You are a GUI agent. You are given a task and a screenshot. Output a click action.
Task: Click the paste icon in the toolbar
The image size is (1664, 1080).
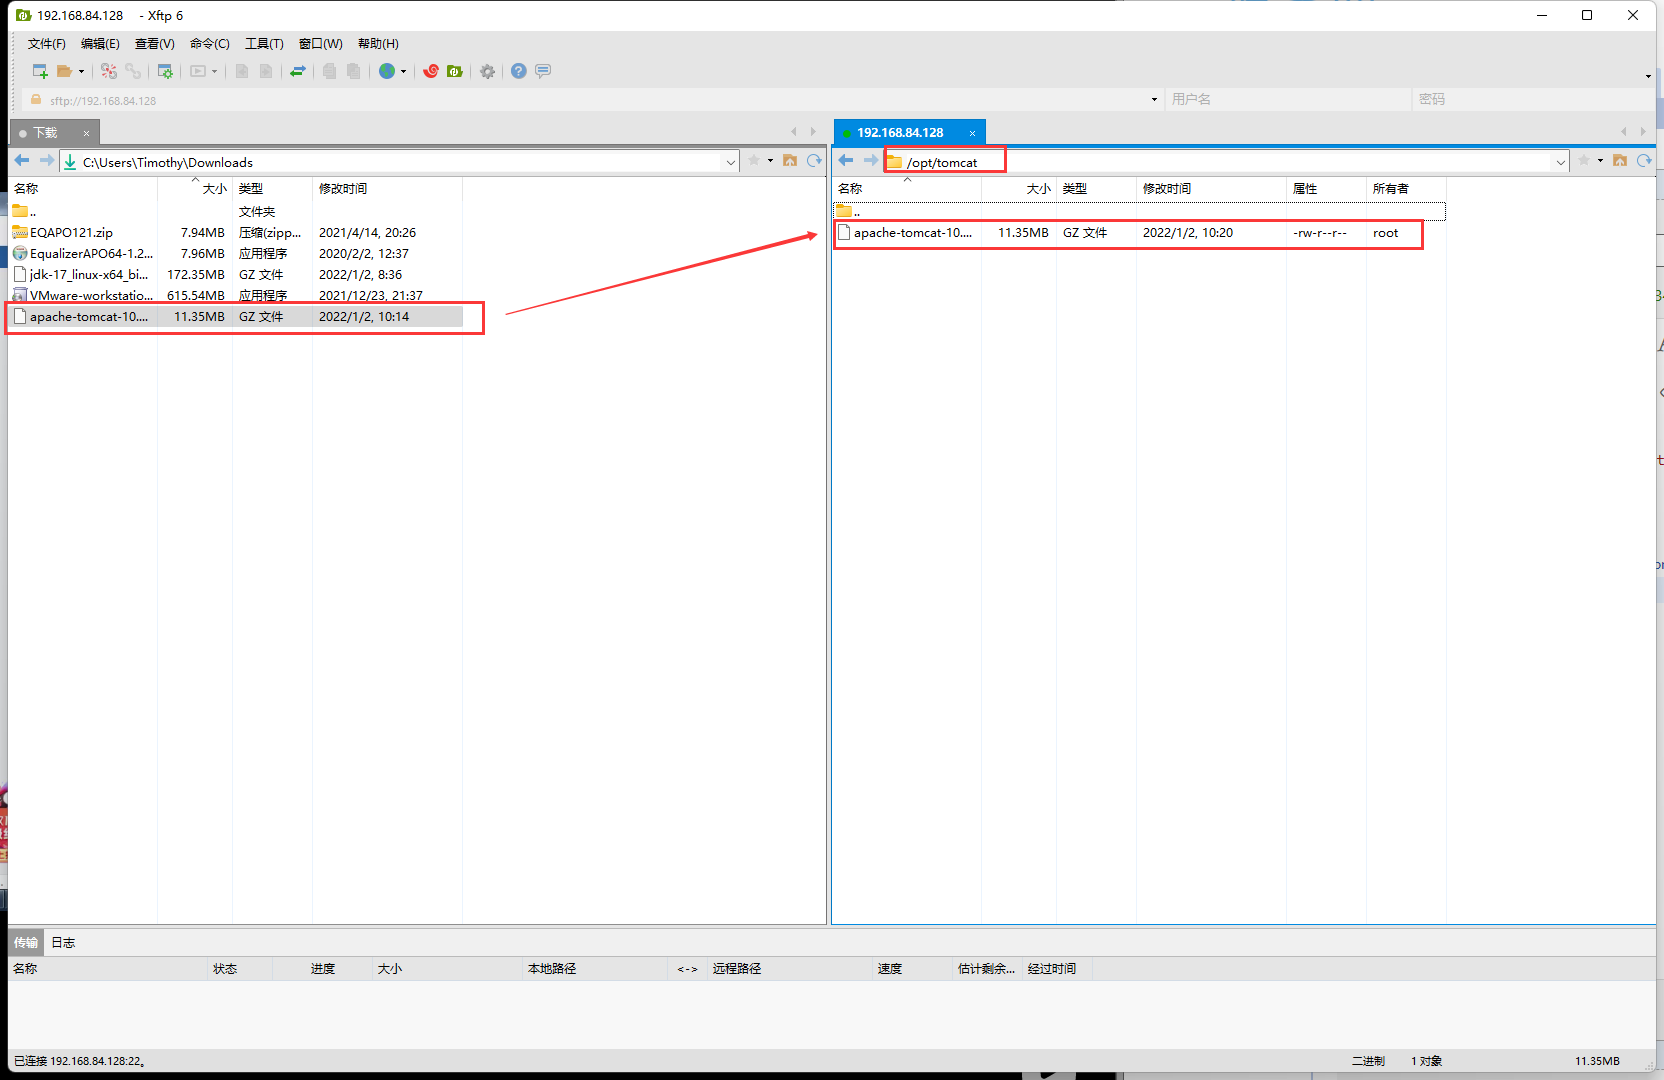354,71
